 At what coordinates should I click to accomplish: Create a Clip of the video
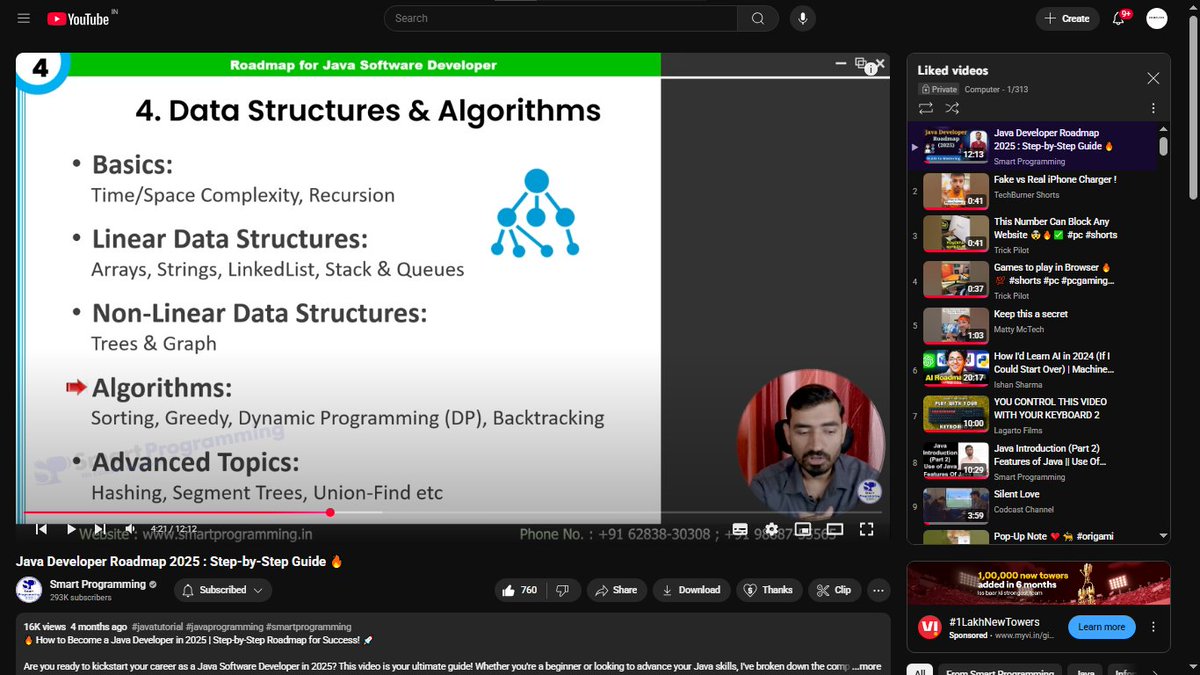[x=834, y=590]
